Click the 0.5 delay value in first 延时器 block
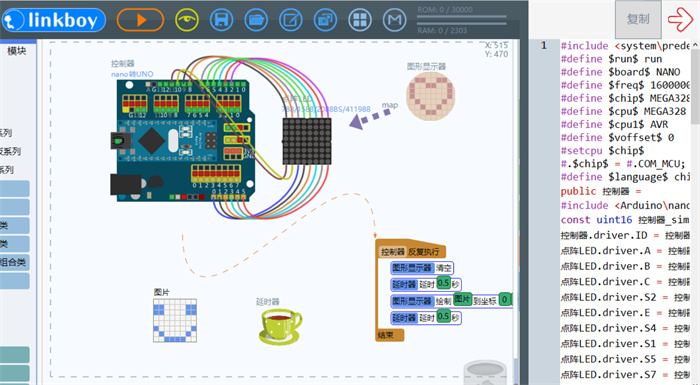Image resolution: width=700 pixels, height=385 pixels. (443, 284)
